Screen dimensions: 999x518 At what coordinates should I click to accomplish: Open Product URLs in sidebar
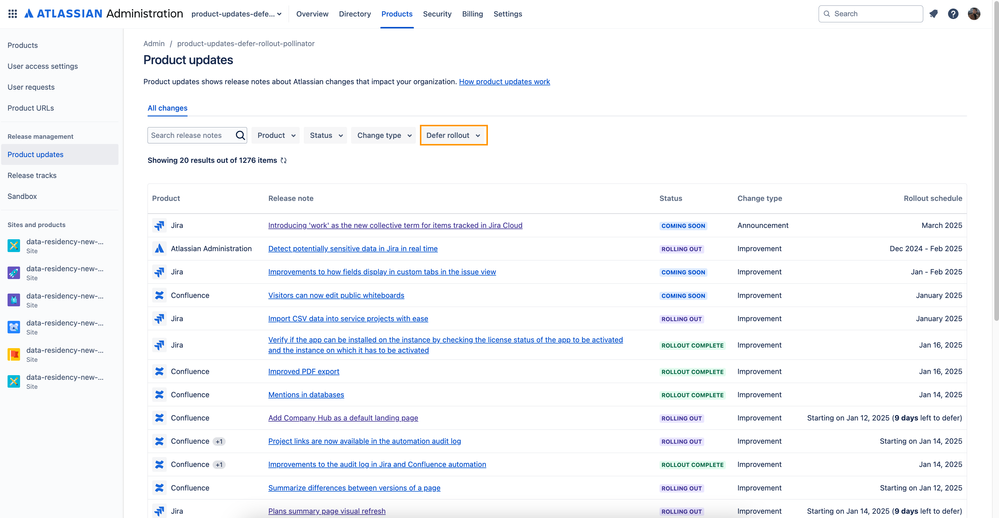[31, 108]
